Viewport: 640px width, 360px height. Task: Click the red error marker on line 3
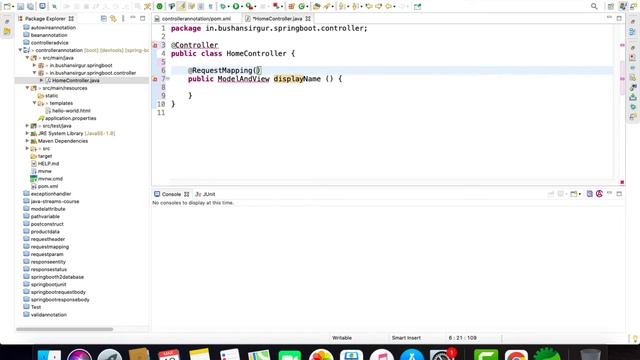[x=155, y=45]
